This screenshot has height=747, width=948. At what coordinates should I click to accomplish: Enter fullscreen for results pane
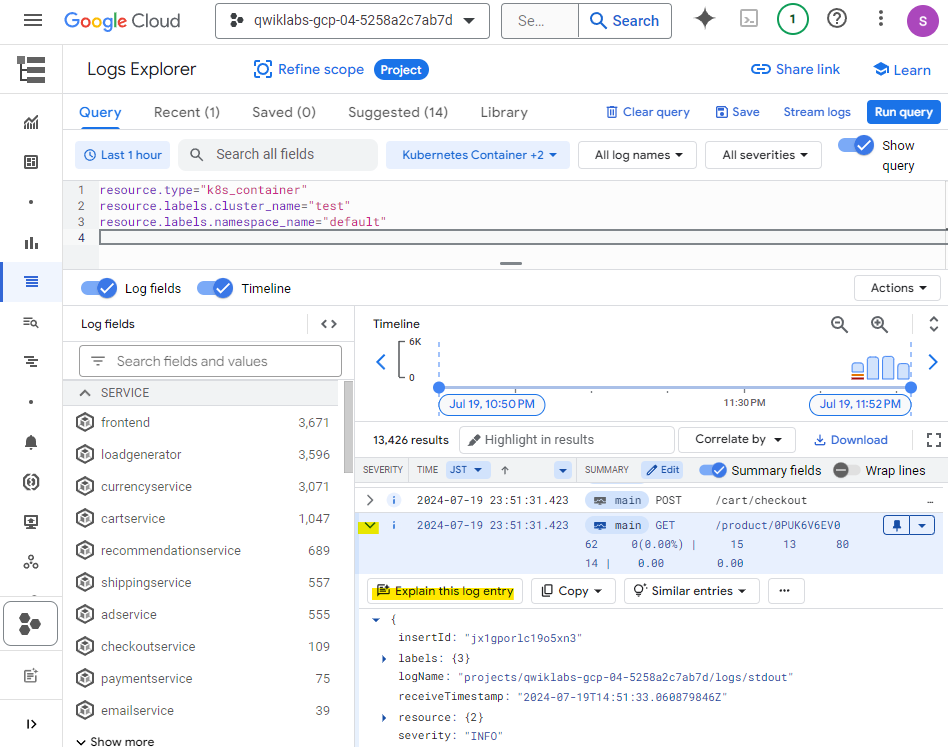pyautogui.click(x=933, y=440)
